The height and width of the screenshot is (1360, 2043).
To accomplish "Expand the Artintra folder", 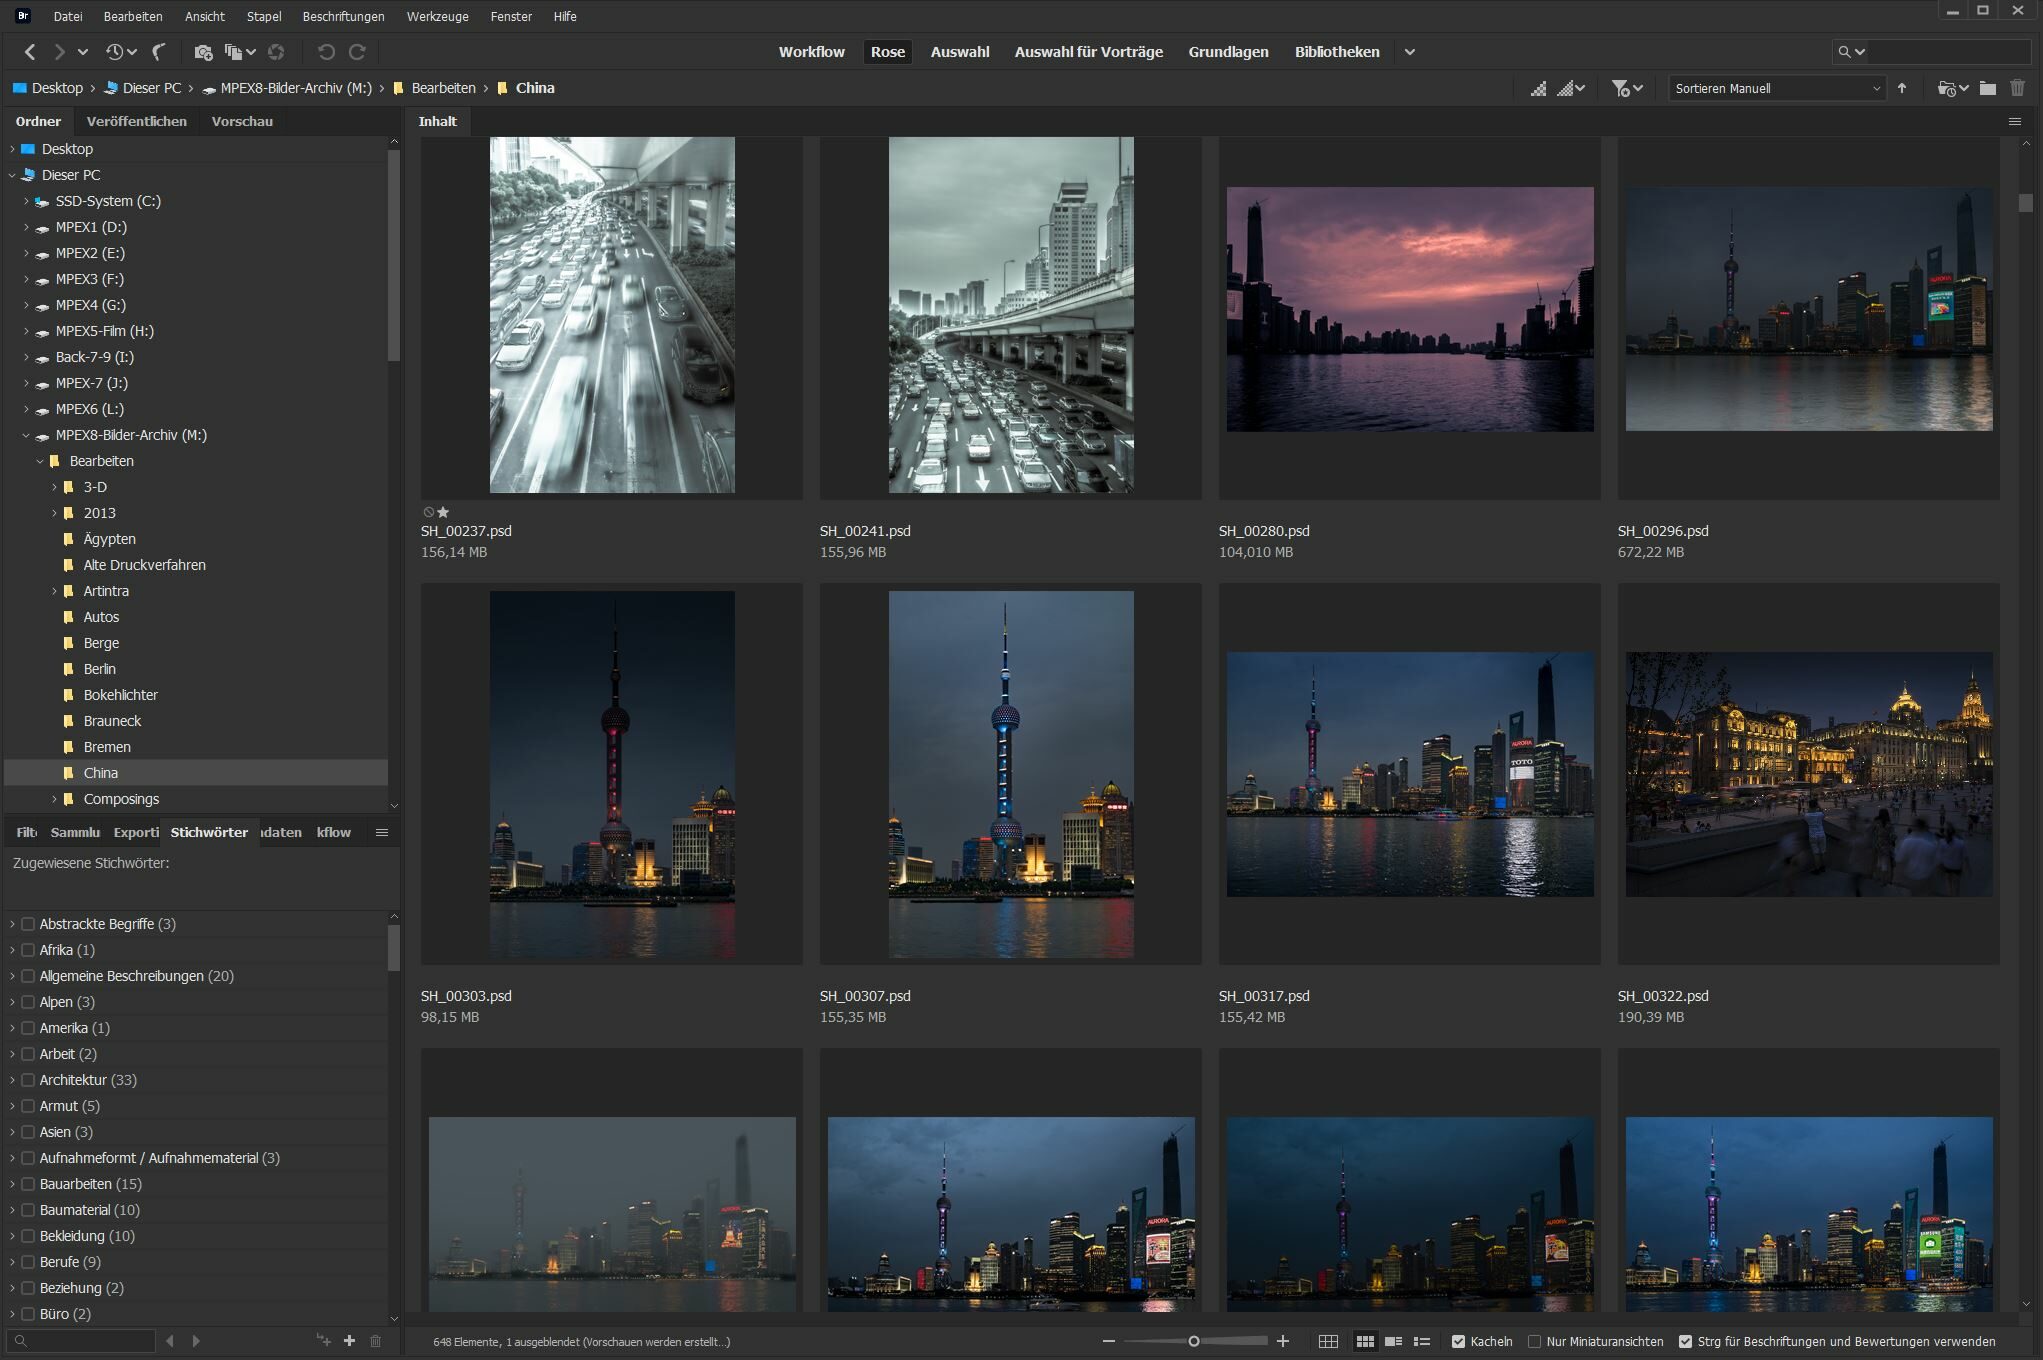I will 54,591.
